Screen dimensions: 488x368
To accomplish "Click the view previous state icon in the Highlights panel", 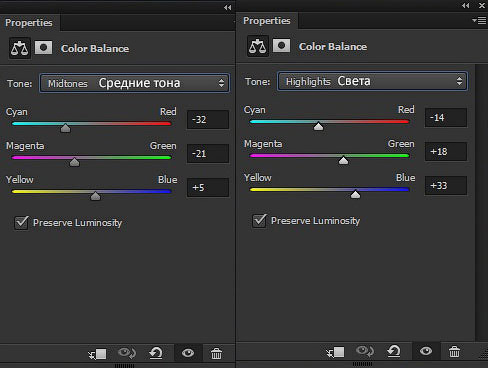I will 365,351.
